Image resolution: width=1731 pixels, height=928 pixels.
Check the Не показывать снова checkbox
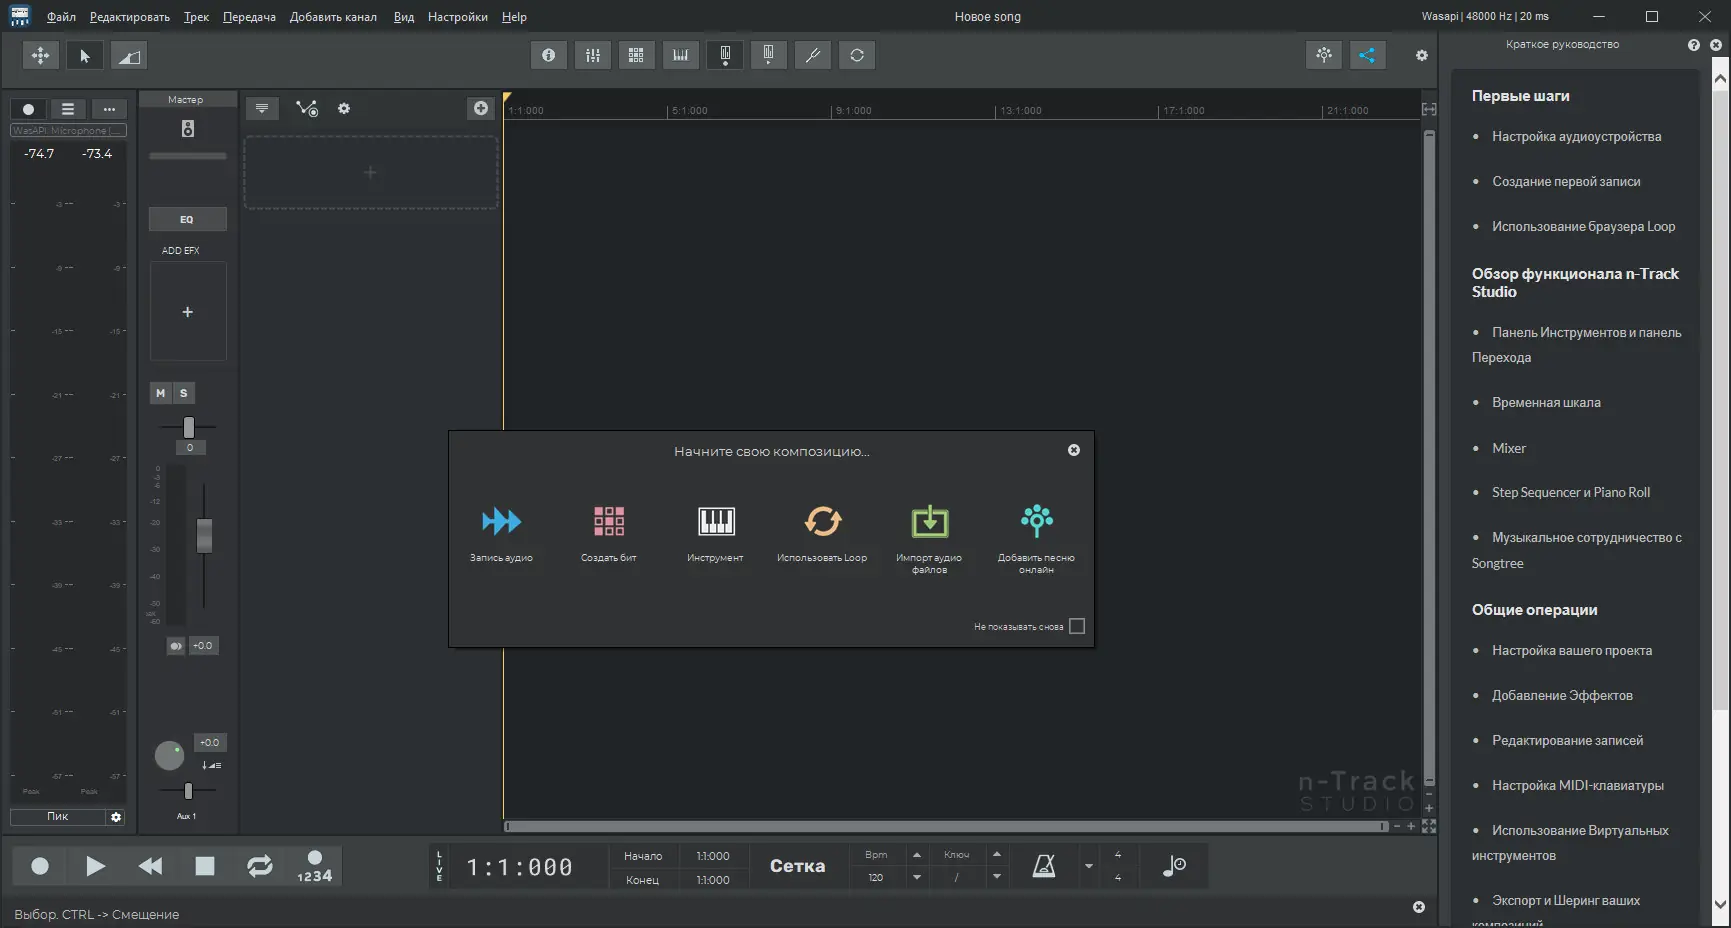[x=1077, y=626]
